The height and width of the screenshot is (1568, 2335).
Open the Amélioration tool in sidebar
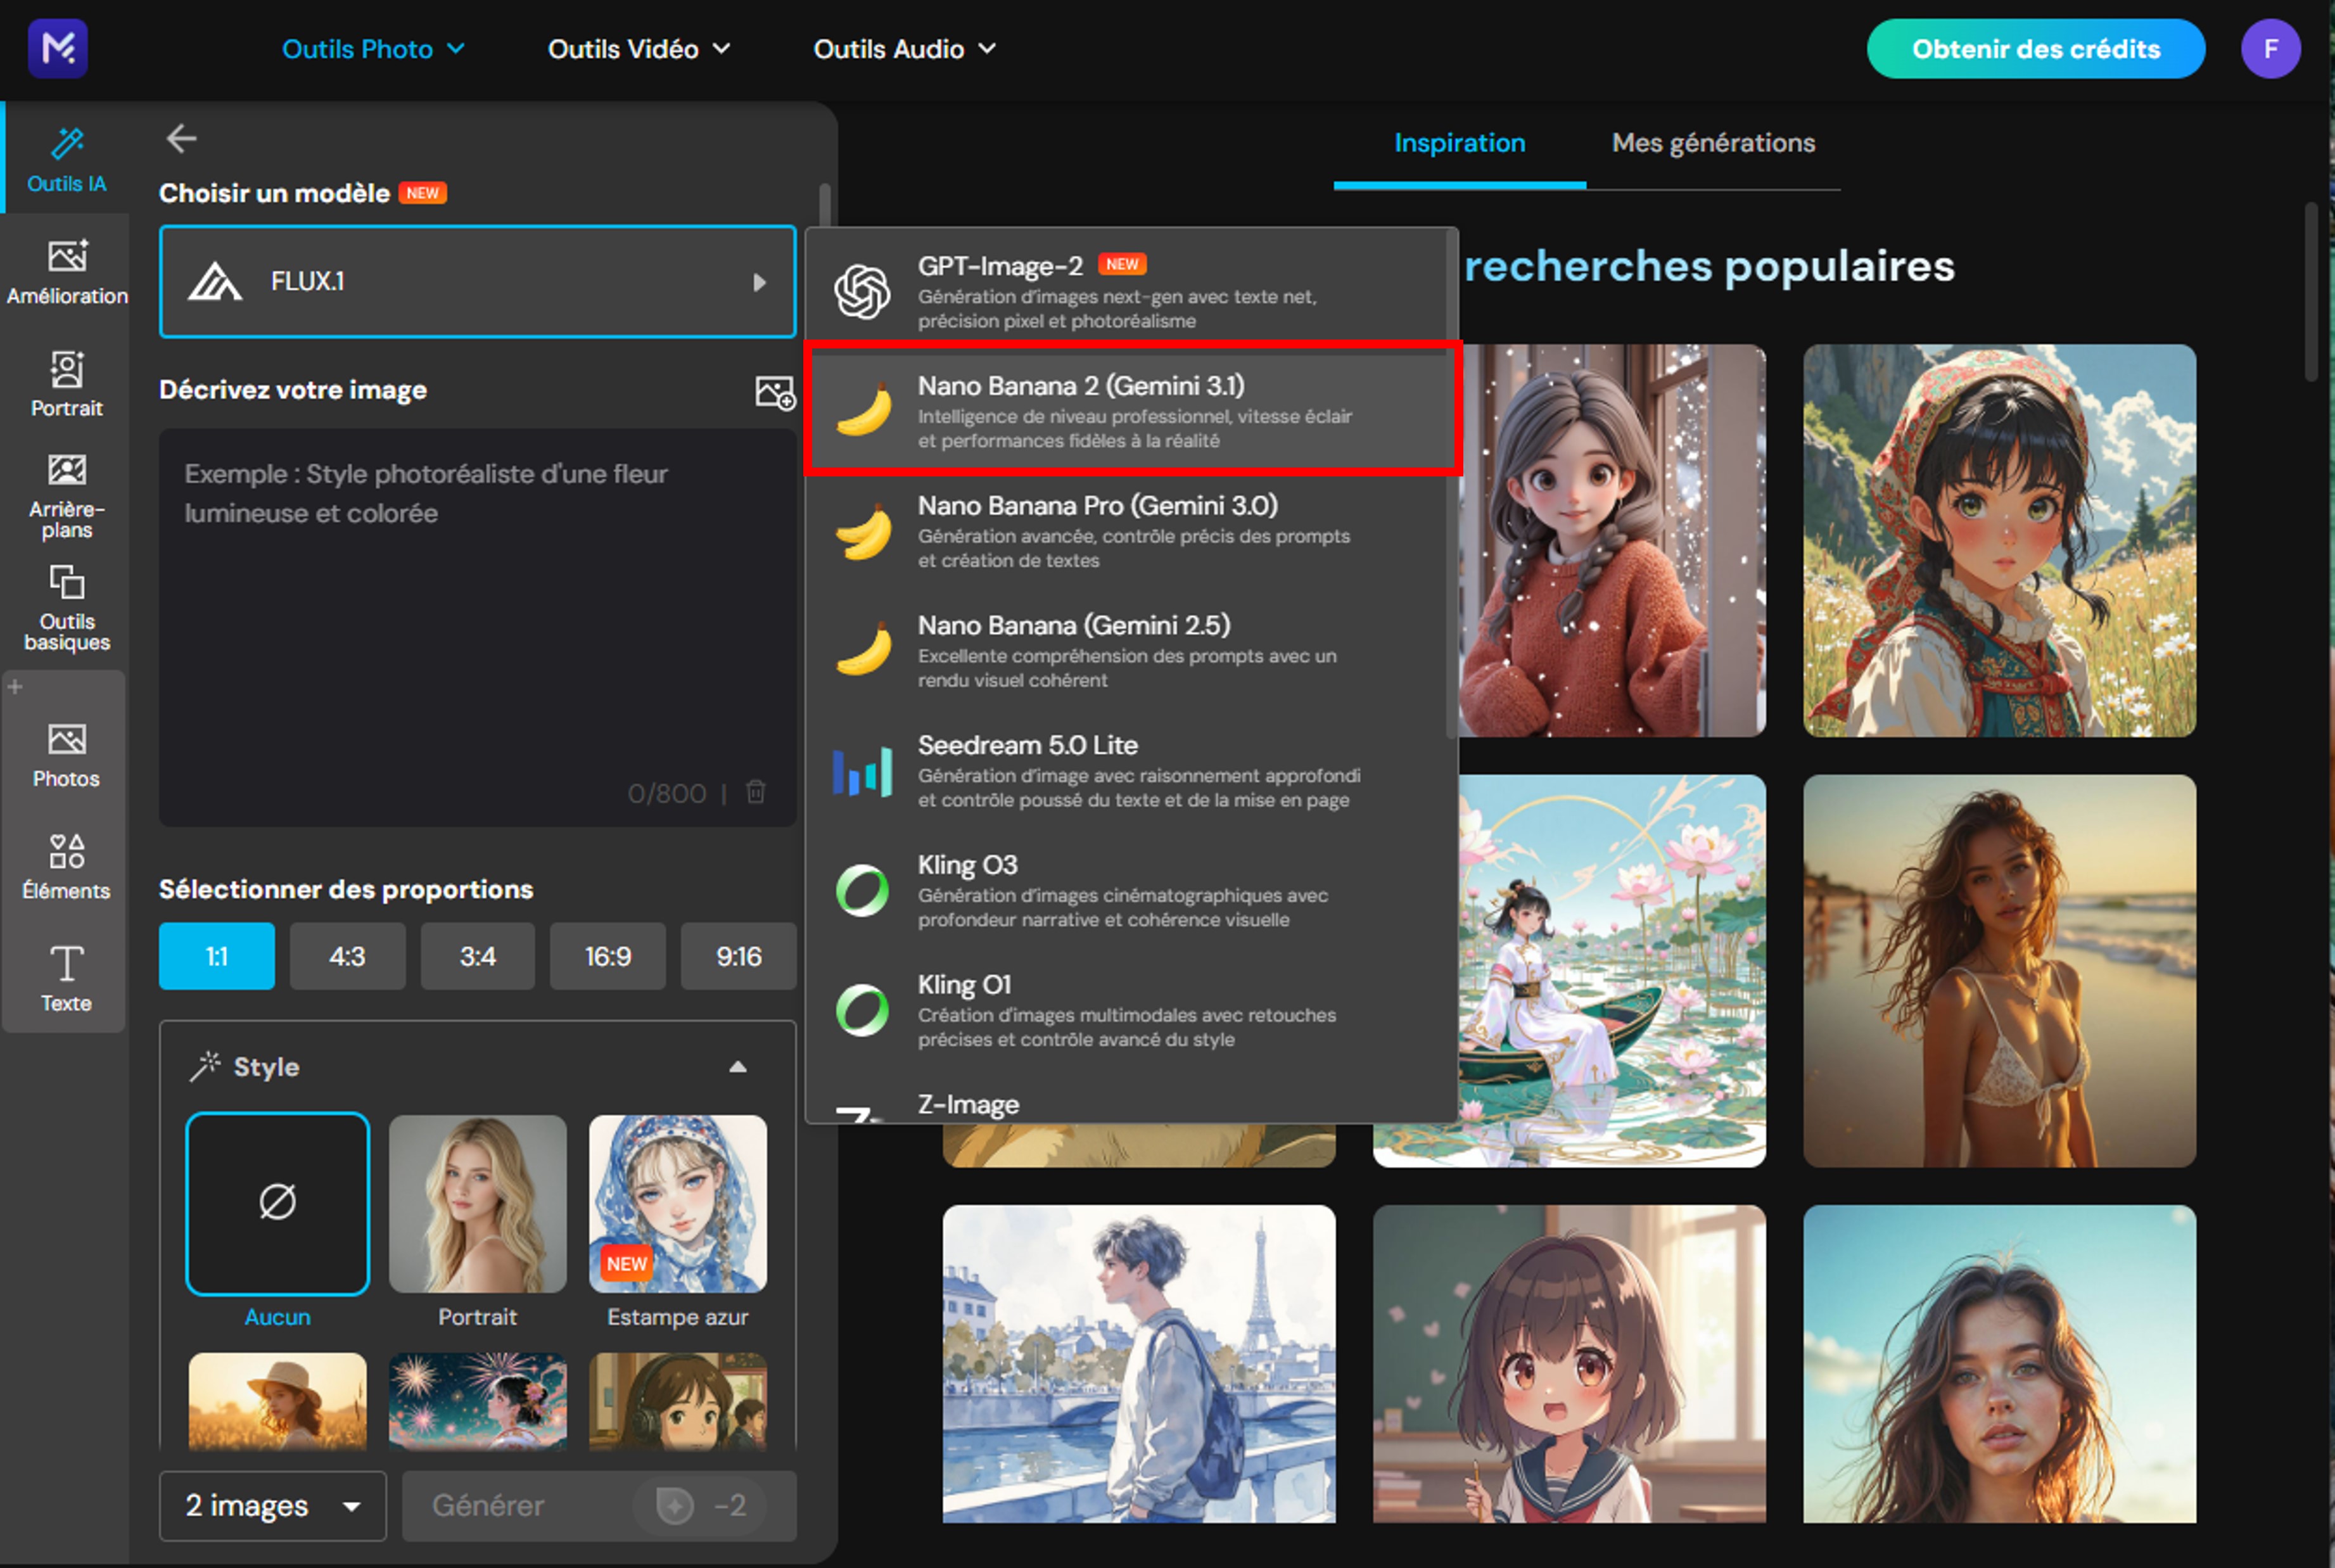pyautogui.click(x=66, y=272)
